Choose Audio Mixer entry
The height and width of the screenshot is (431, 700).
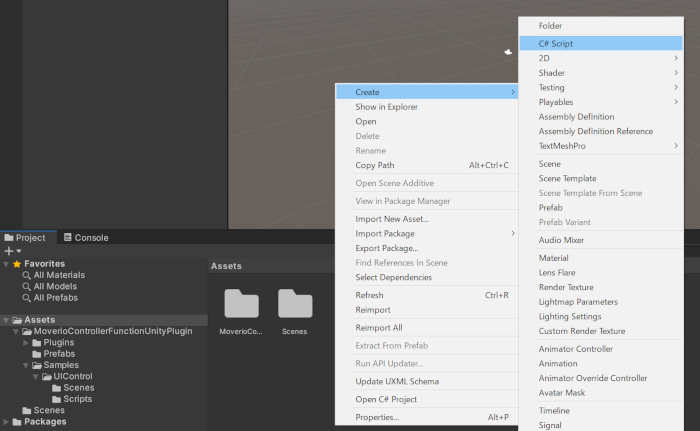click(x=601, y=240)
